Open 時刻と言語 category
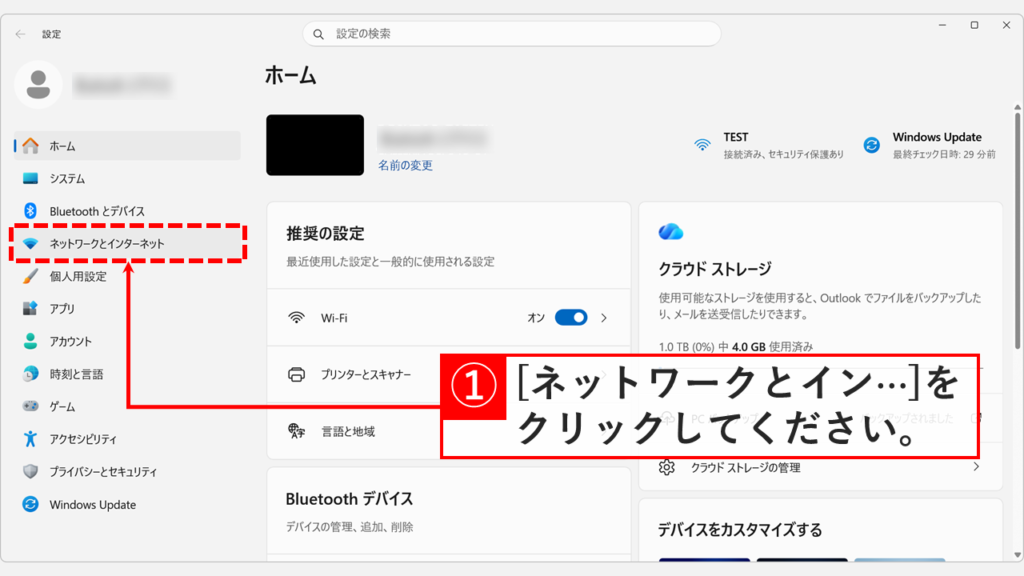The height and width of the screenshot is (576, 1024). (x=127, y=374)
